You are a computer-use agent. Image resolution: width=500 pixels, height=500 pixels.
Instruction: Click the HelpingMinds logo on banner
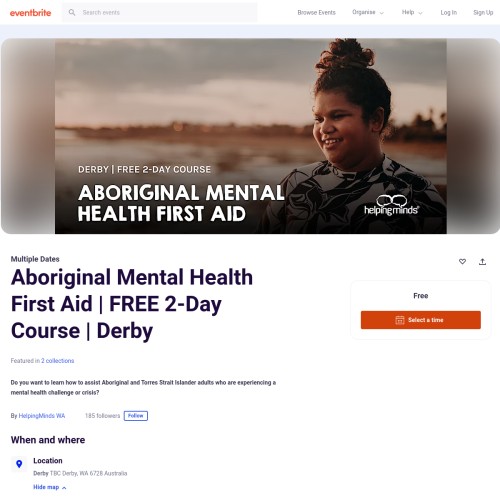[x=391, y=205]
